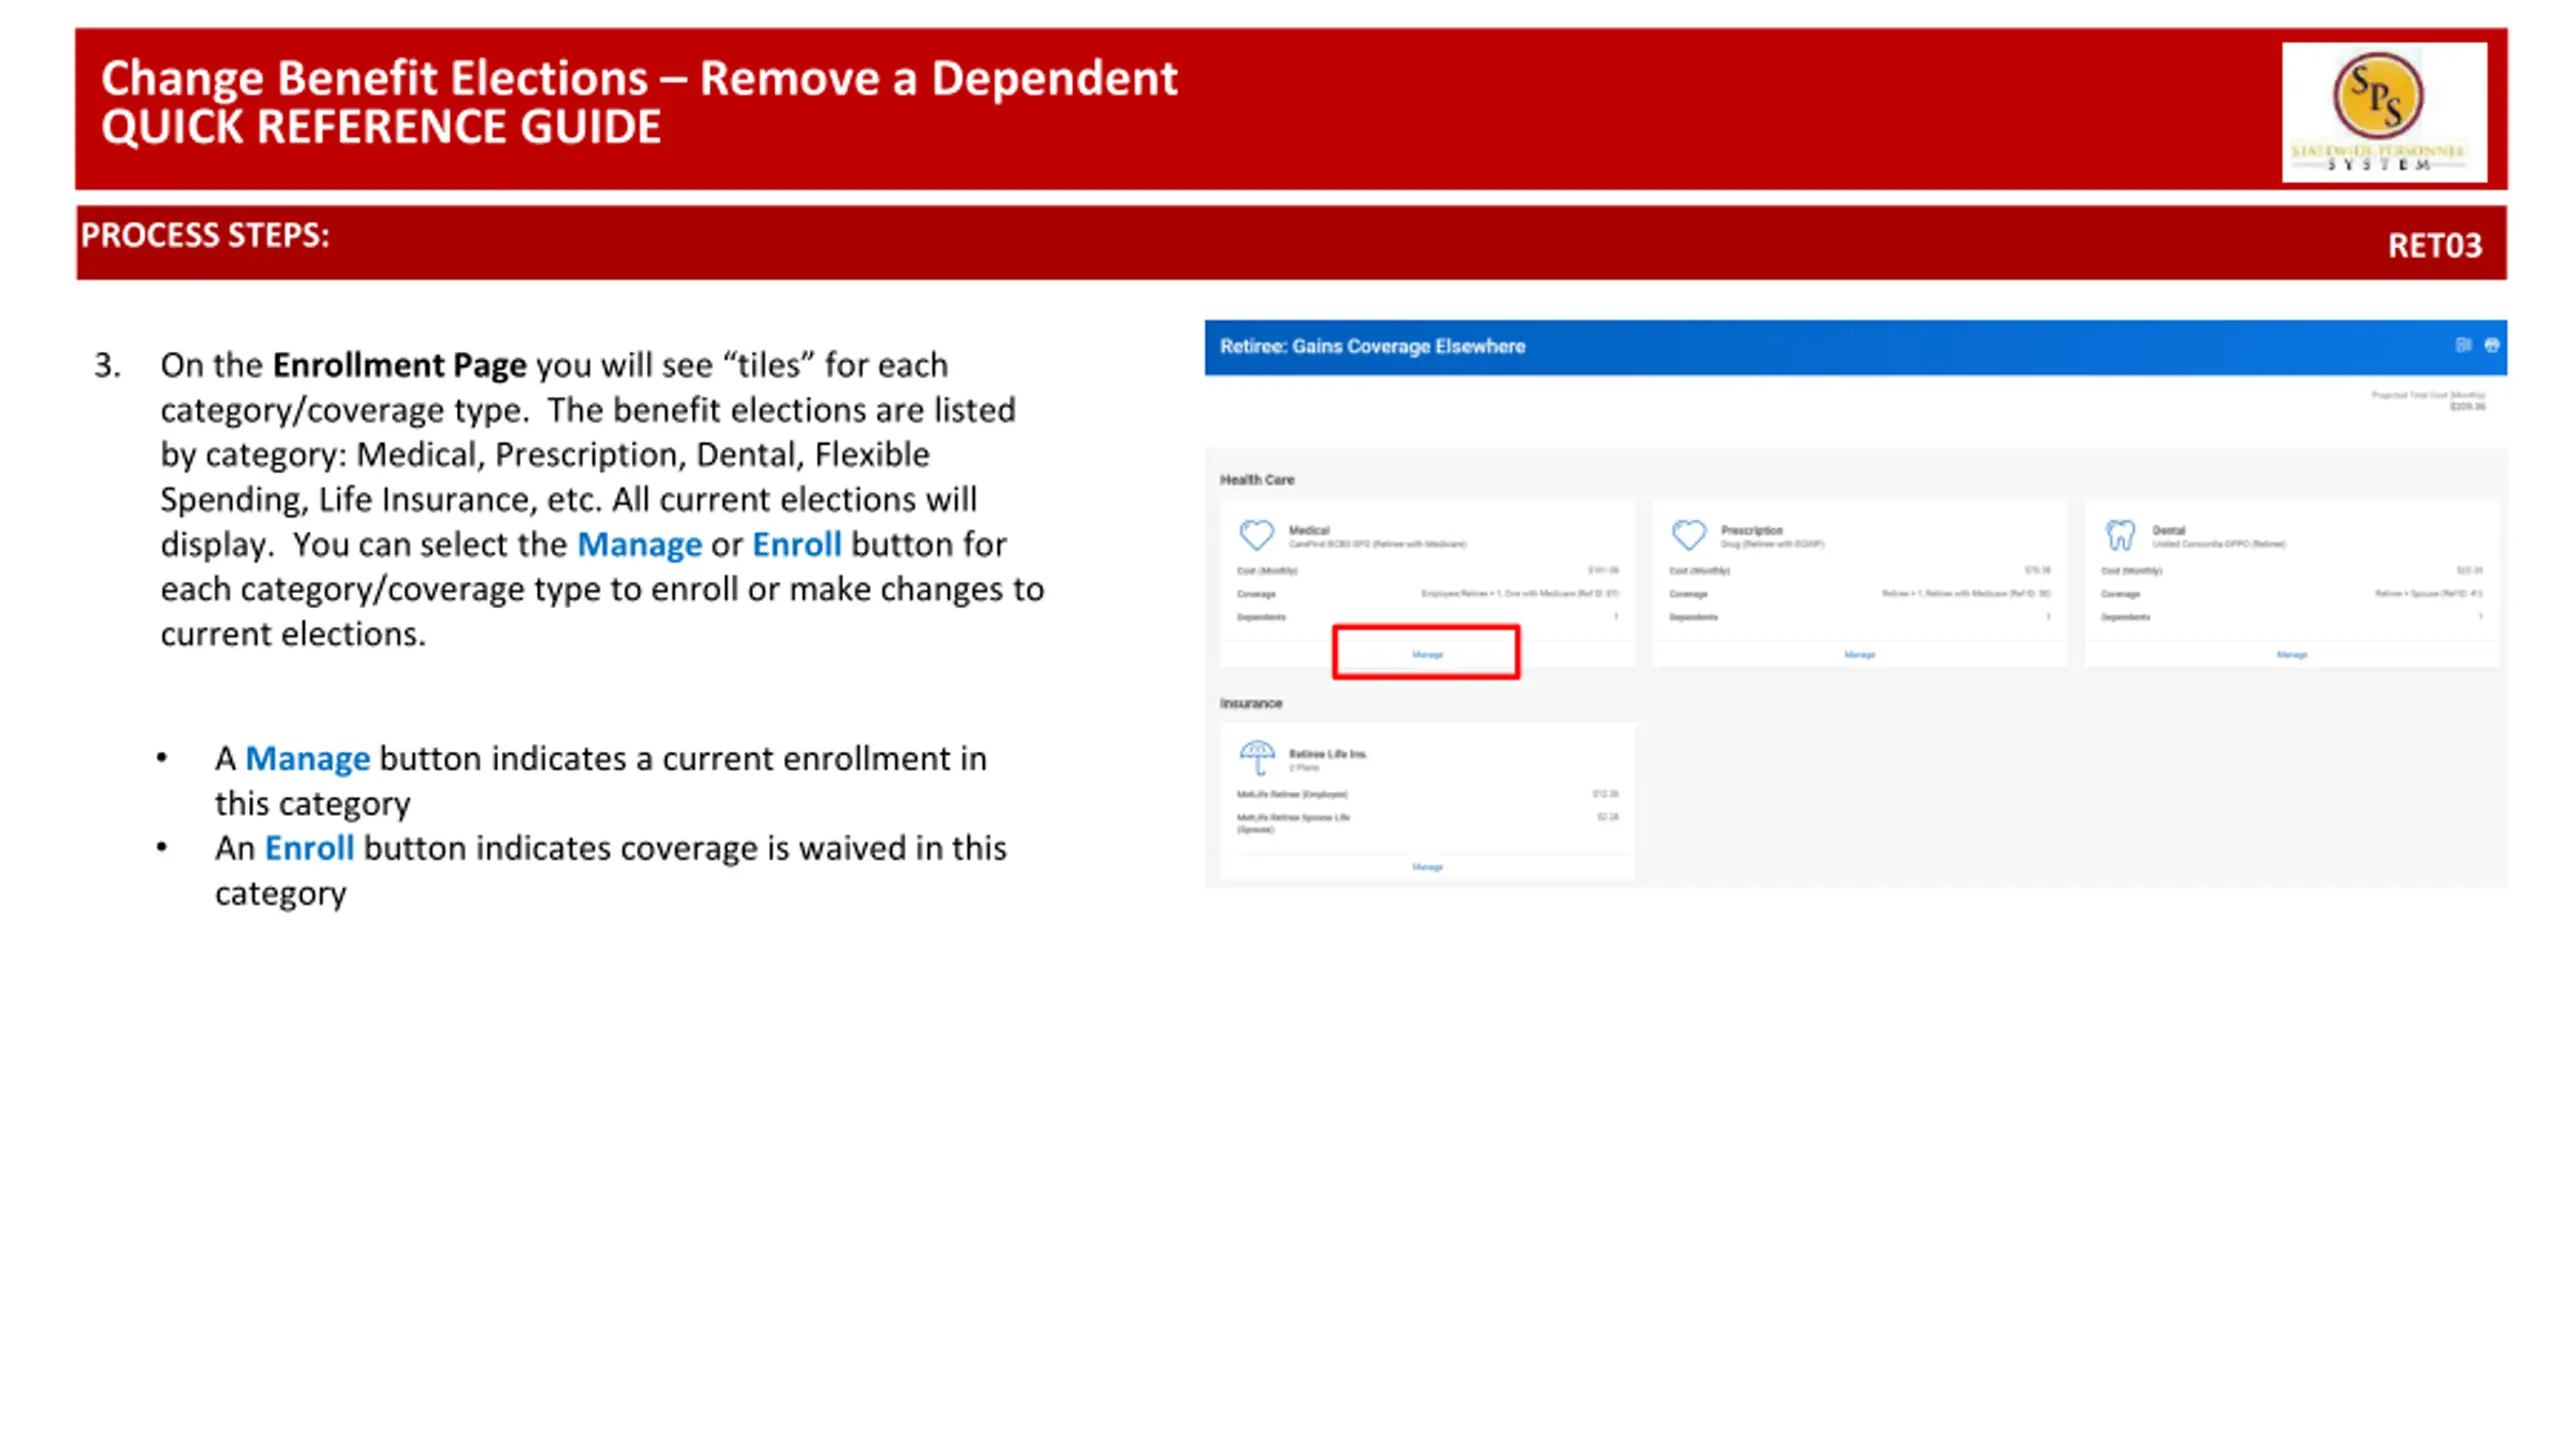
Task: Click the bold 'Enrollment Page' text
Action: [x=399, y=366]
